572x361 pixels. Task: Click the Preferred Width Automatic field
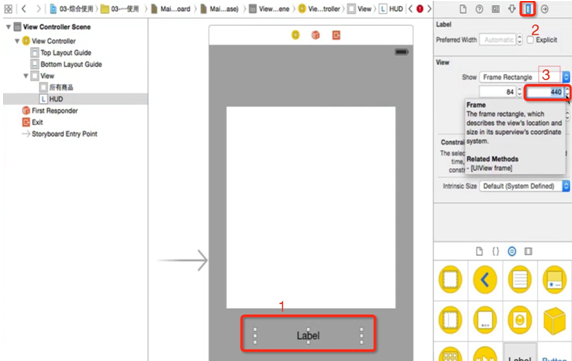tap(498, 40)
